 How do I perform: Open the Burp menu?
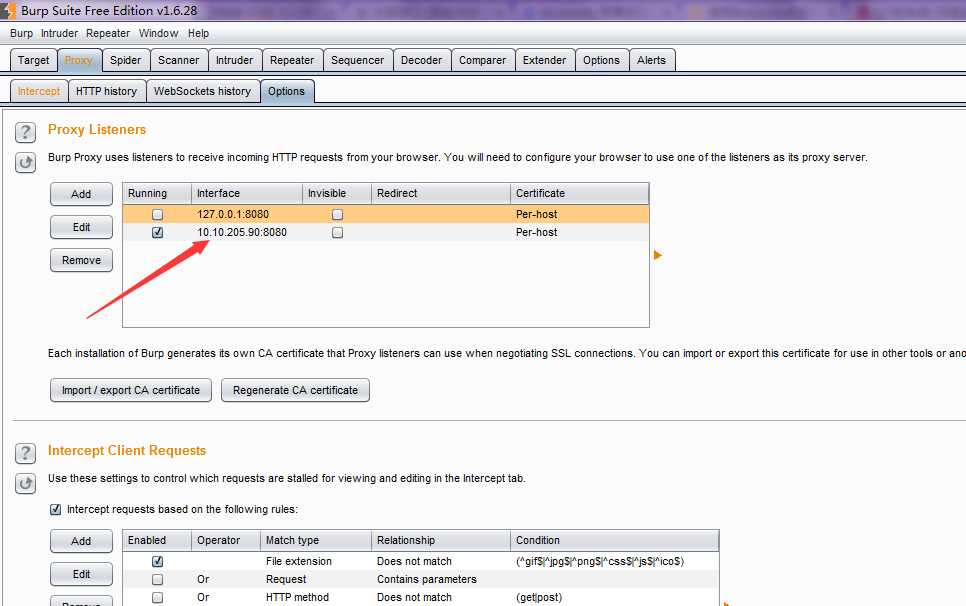22,33
